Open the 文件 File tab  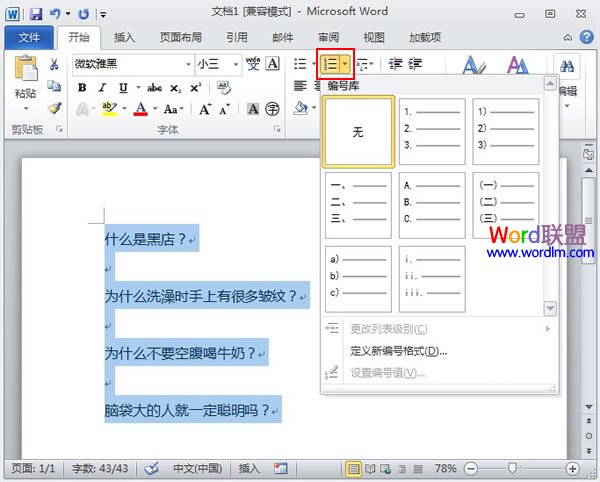pyautogui.click(x=29, y=37)
